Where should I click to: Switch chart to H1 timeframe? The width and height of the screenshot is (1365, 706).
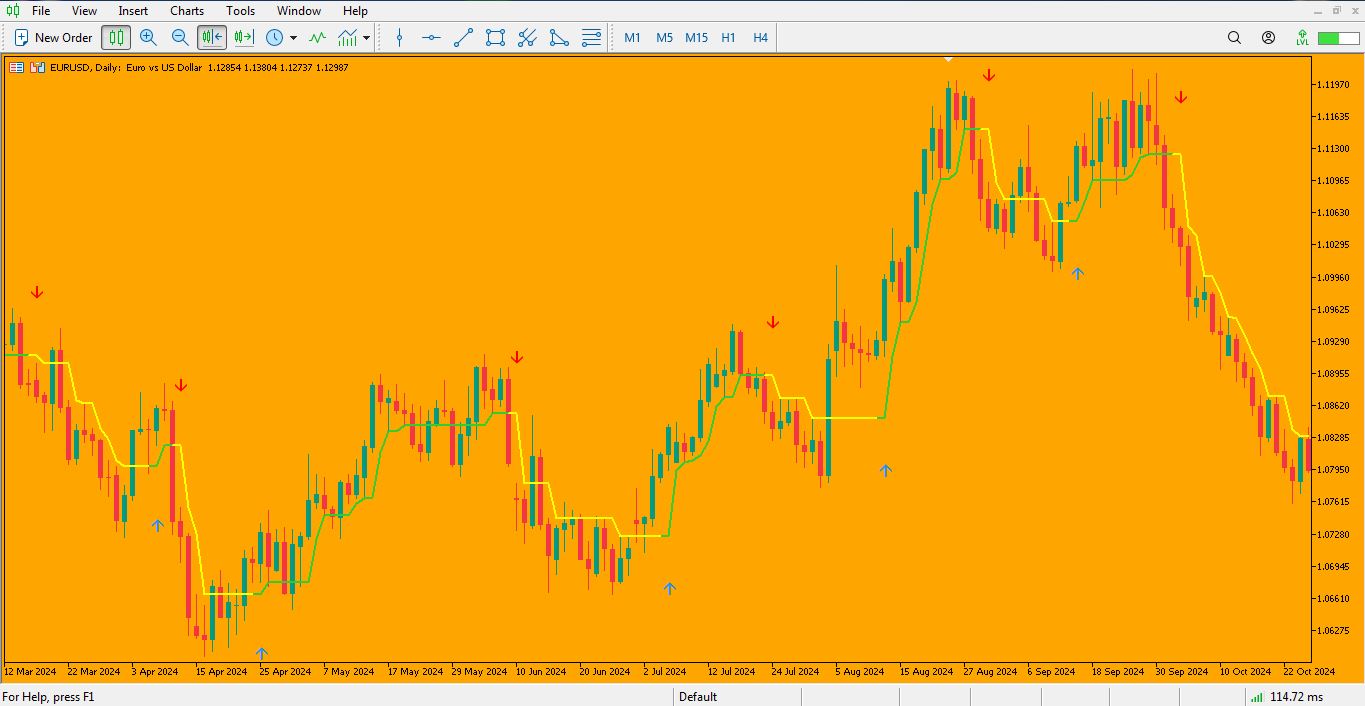click(x=728, y=38)
